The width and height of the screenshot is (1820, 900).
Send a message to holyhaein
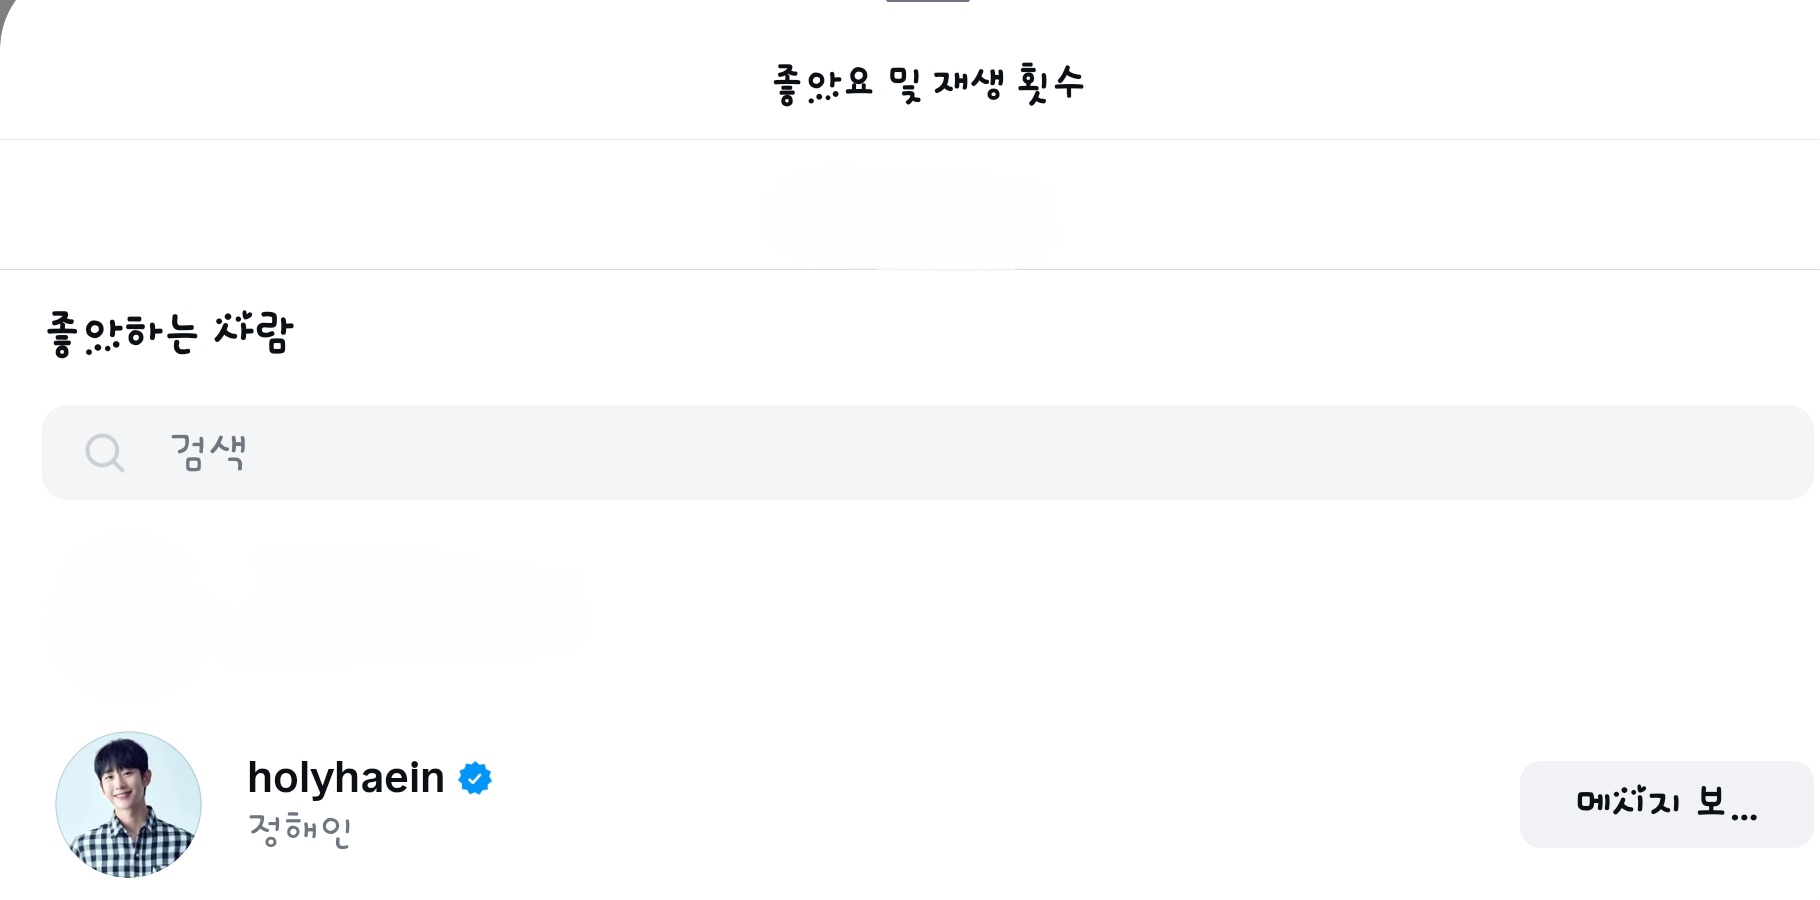click(x=1665, y=804)
